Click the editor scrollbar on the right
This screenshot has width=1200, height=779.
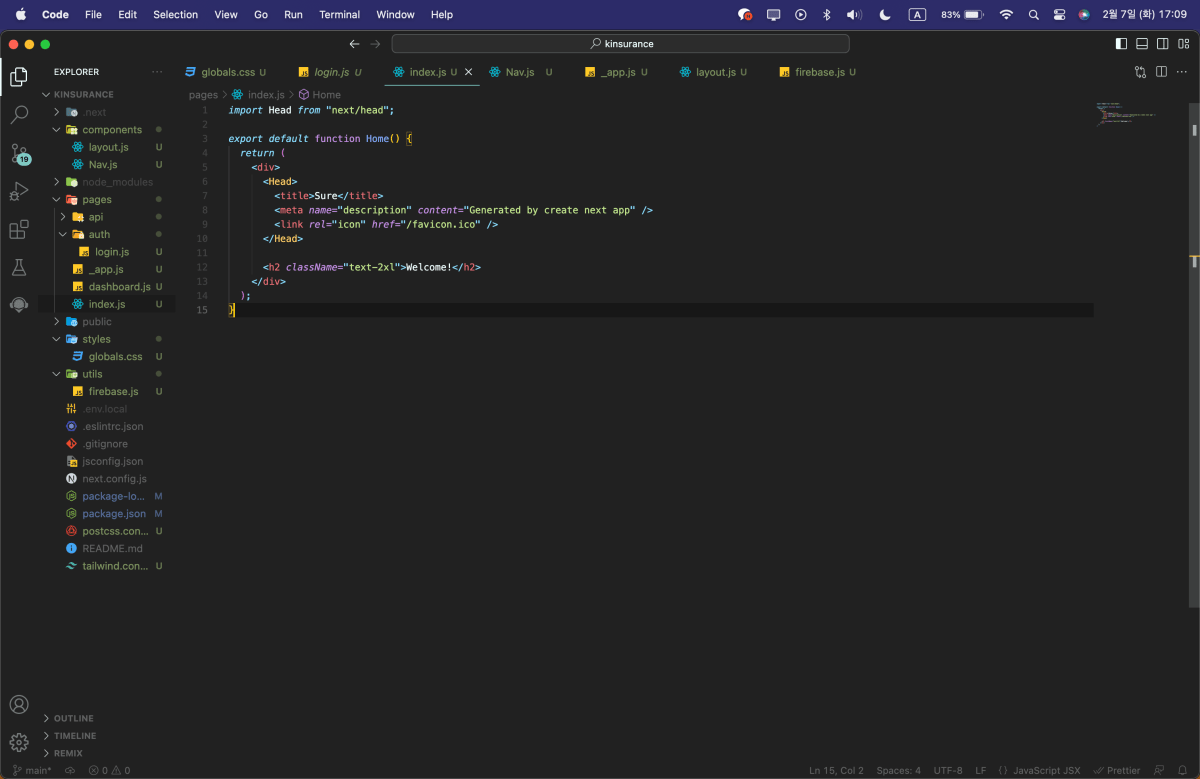(x=1192, y=130)
